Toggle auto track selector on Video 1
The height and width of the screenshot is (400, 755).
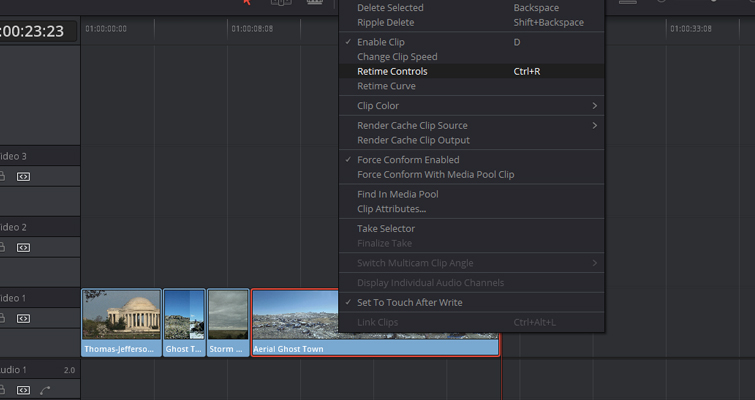coord(23,318)
